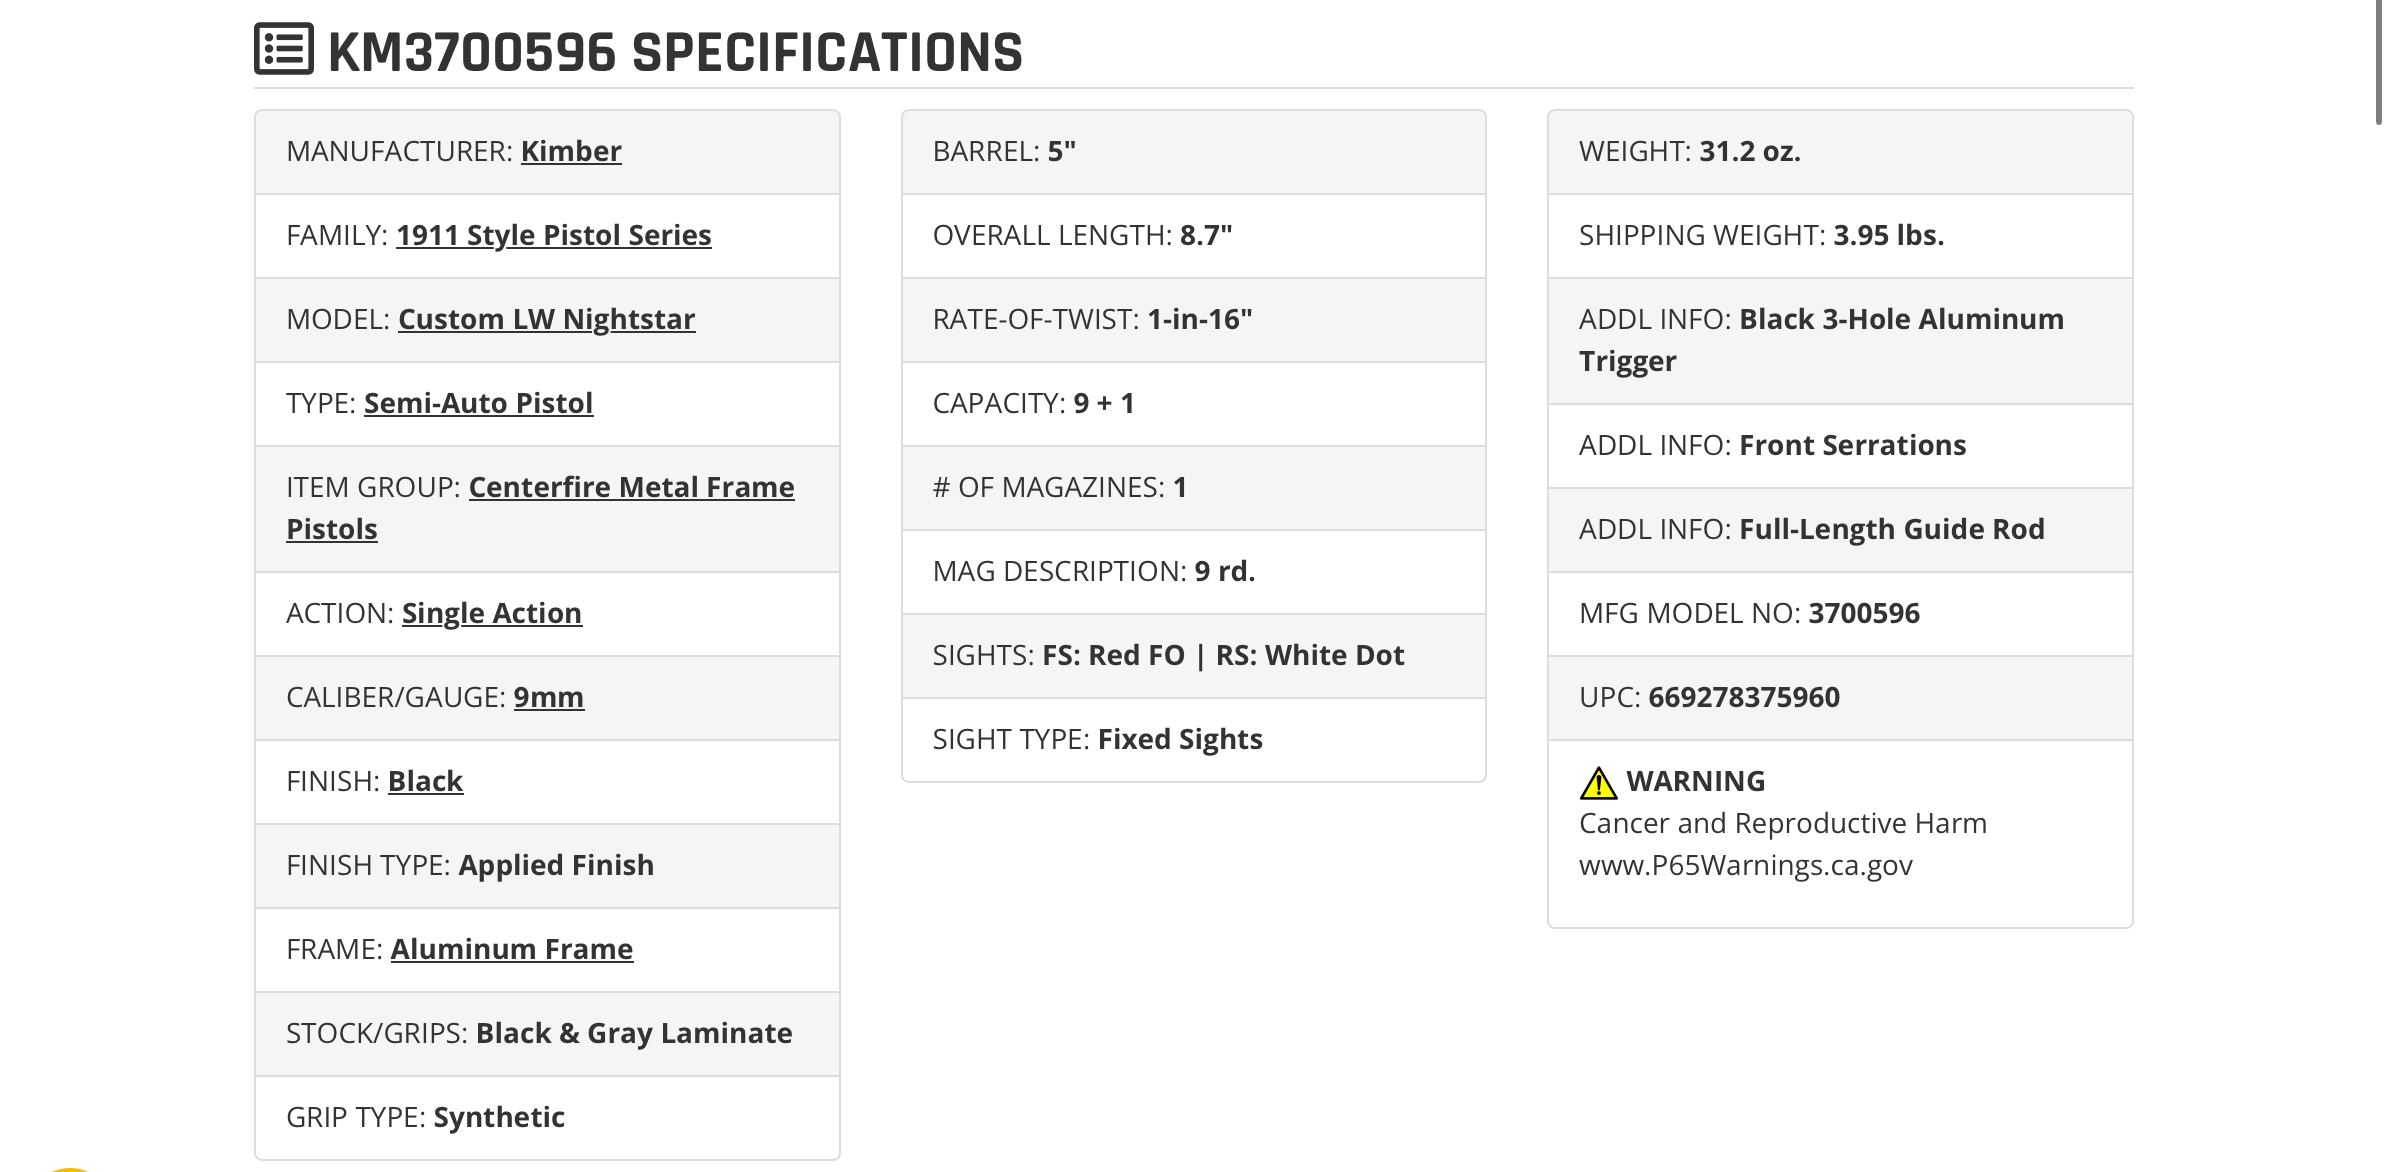The image size is (2388, 1172).
Task: Open the 9mm caliber link
Action: pos(548,697)
